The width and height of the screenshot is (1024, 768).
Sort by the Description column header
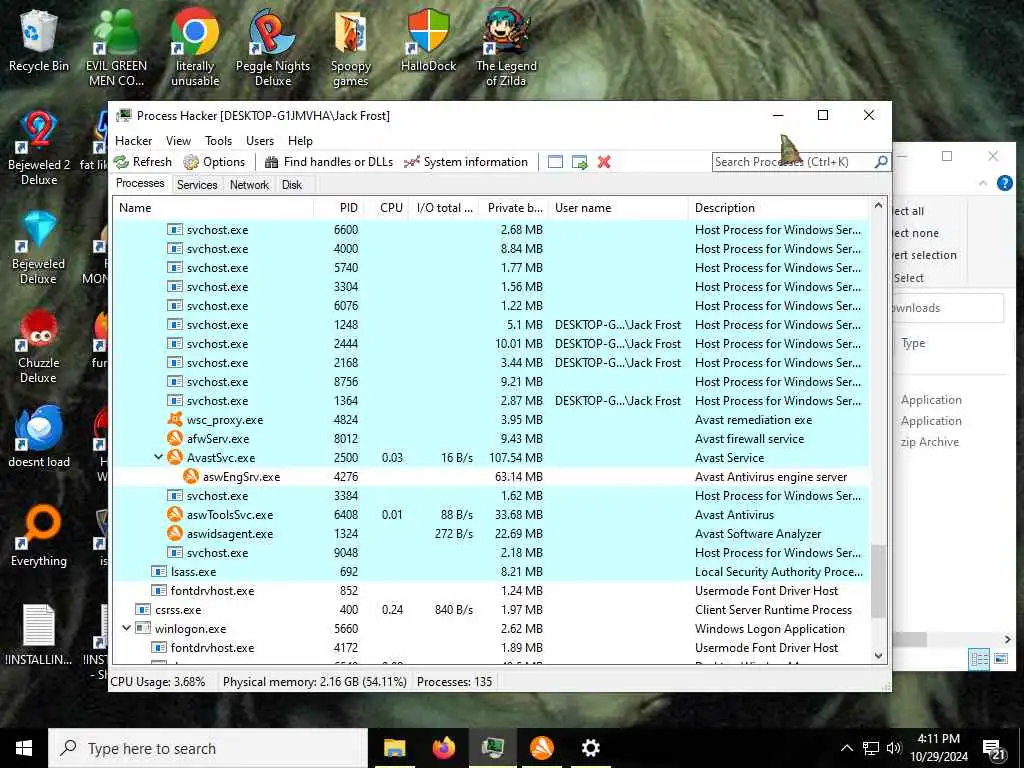coord(779,208)
